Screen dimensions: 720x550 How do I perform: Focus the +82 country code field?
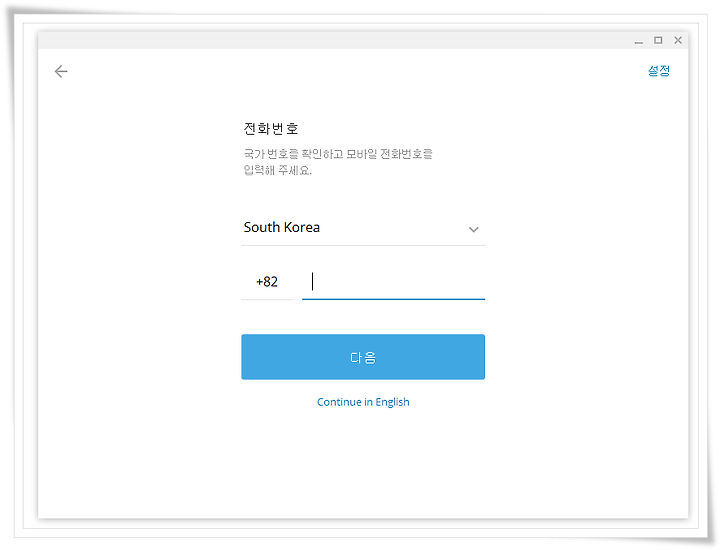[x=267, y=281]
